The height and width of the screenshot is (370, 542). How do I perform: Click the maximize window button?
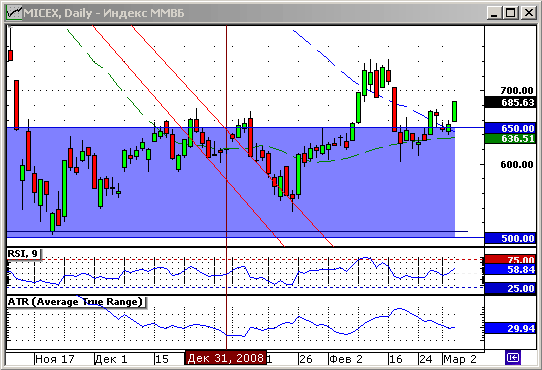[x=511, y=13]
